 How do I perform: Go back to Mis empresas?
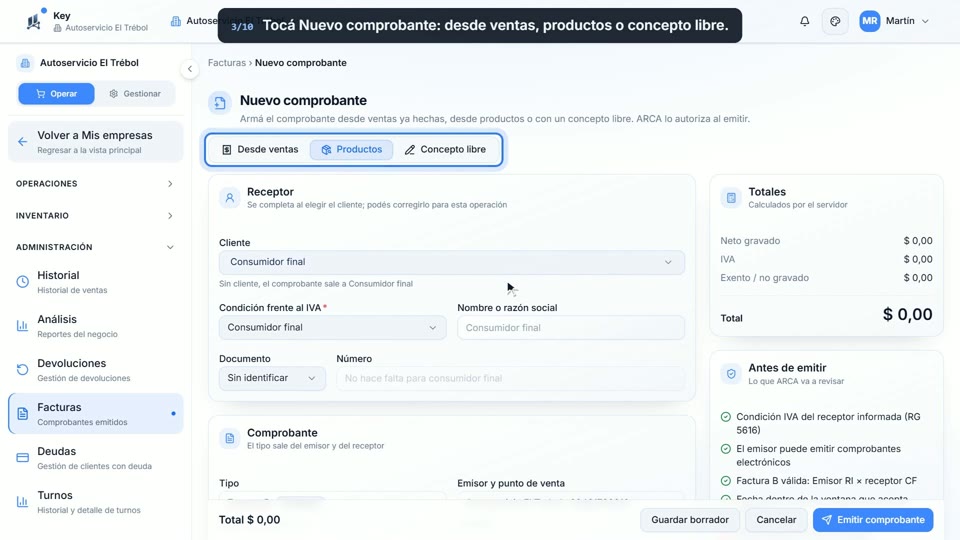coord(96,142)
